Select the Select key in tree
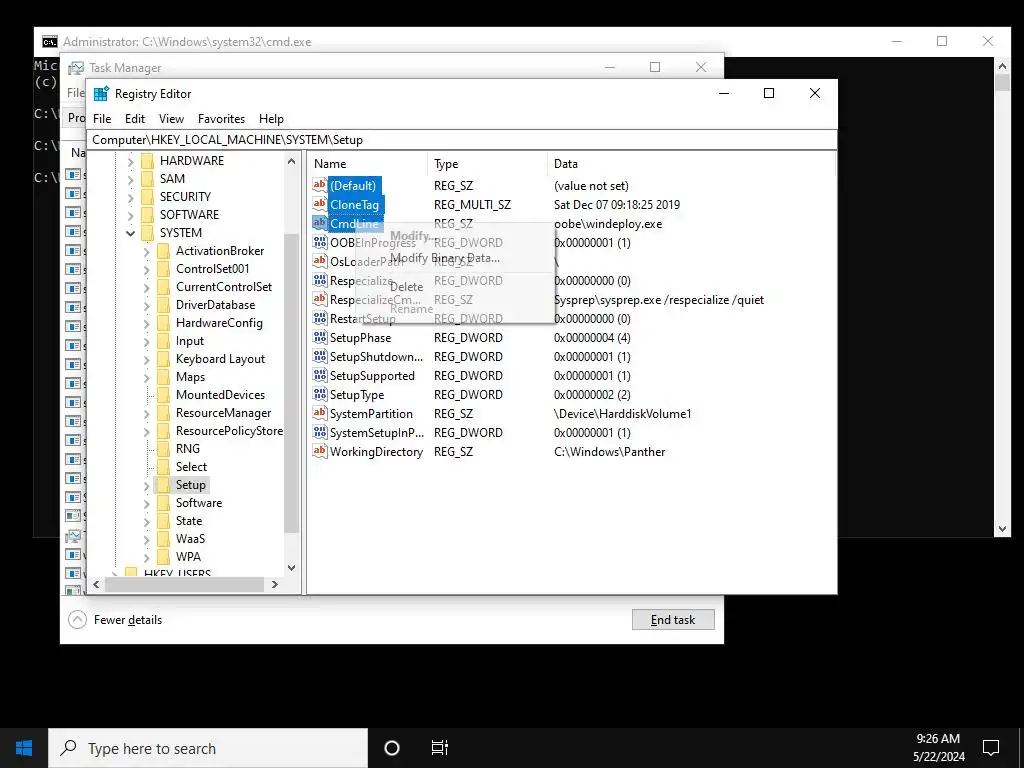This screenshot has width=1024, height=768. [x=191, y=467]
